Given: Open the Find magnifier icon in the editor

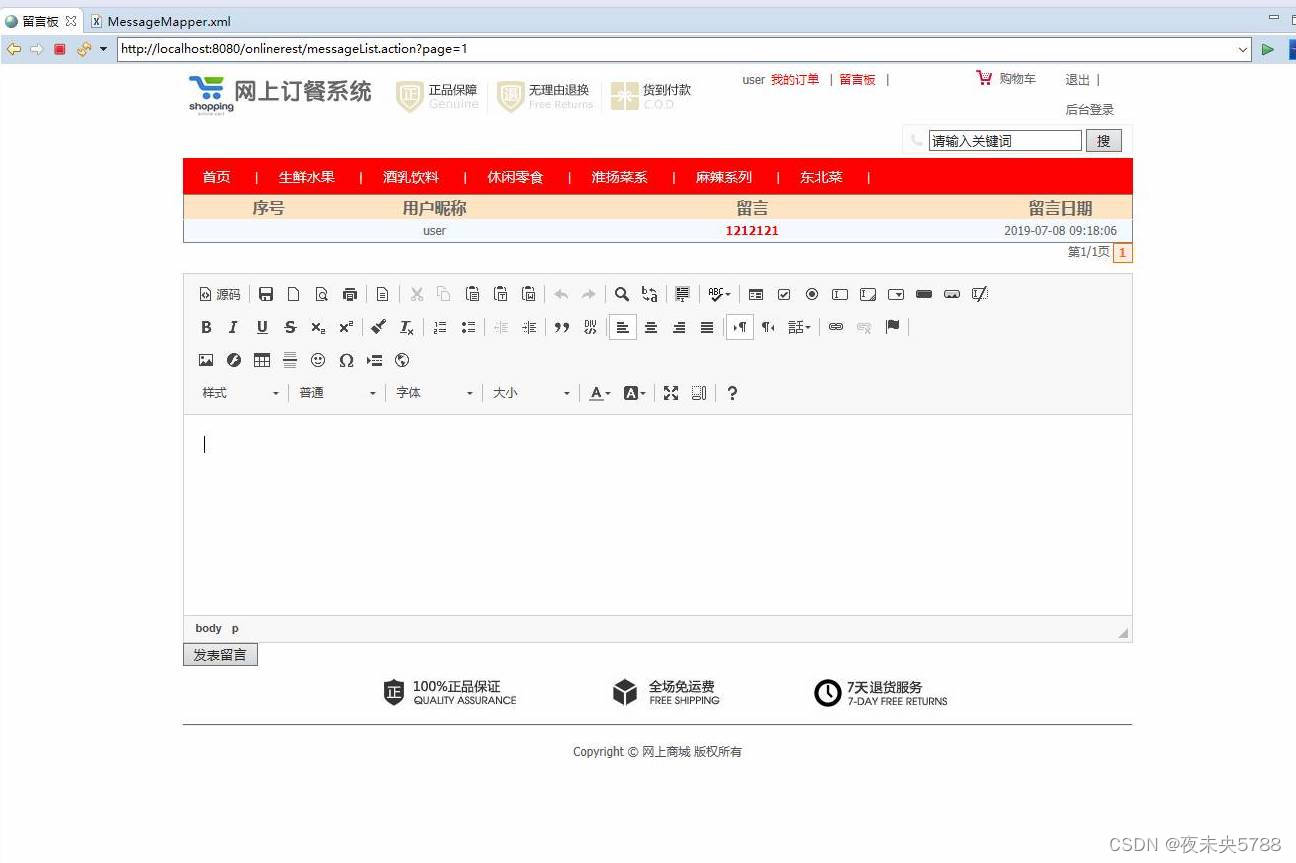Looking at the screenshot, I should tap(622, 294).
